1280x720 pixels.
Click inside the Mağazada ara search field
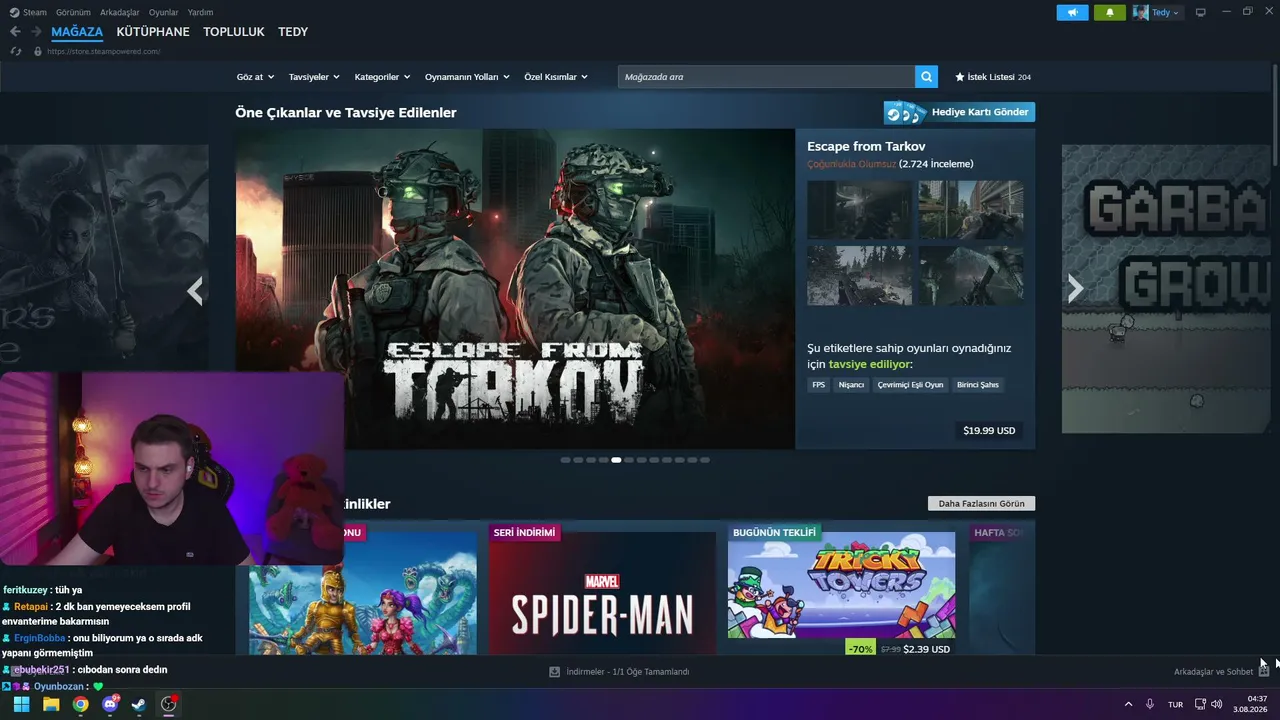point(766,77)
